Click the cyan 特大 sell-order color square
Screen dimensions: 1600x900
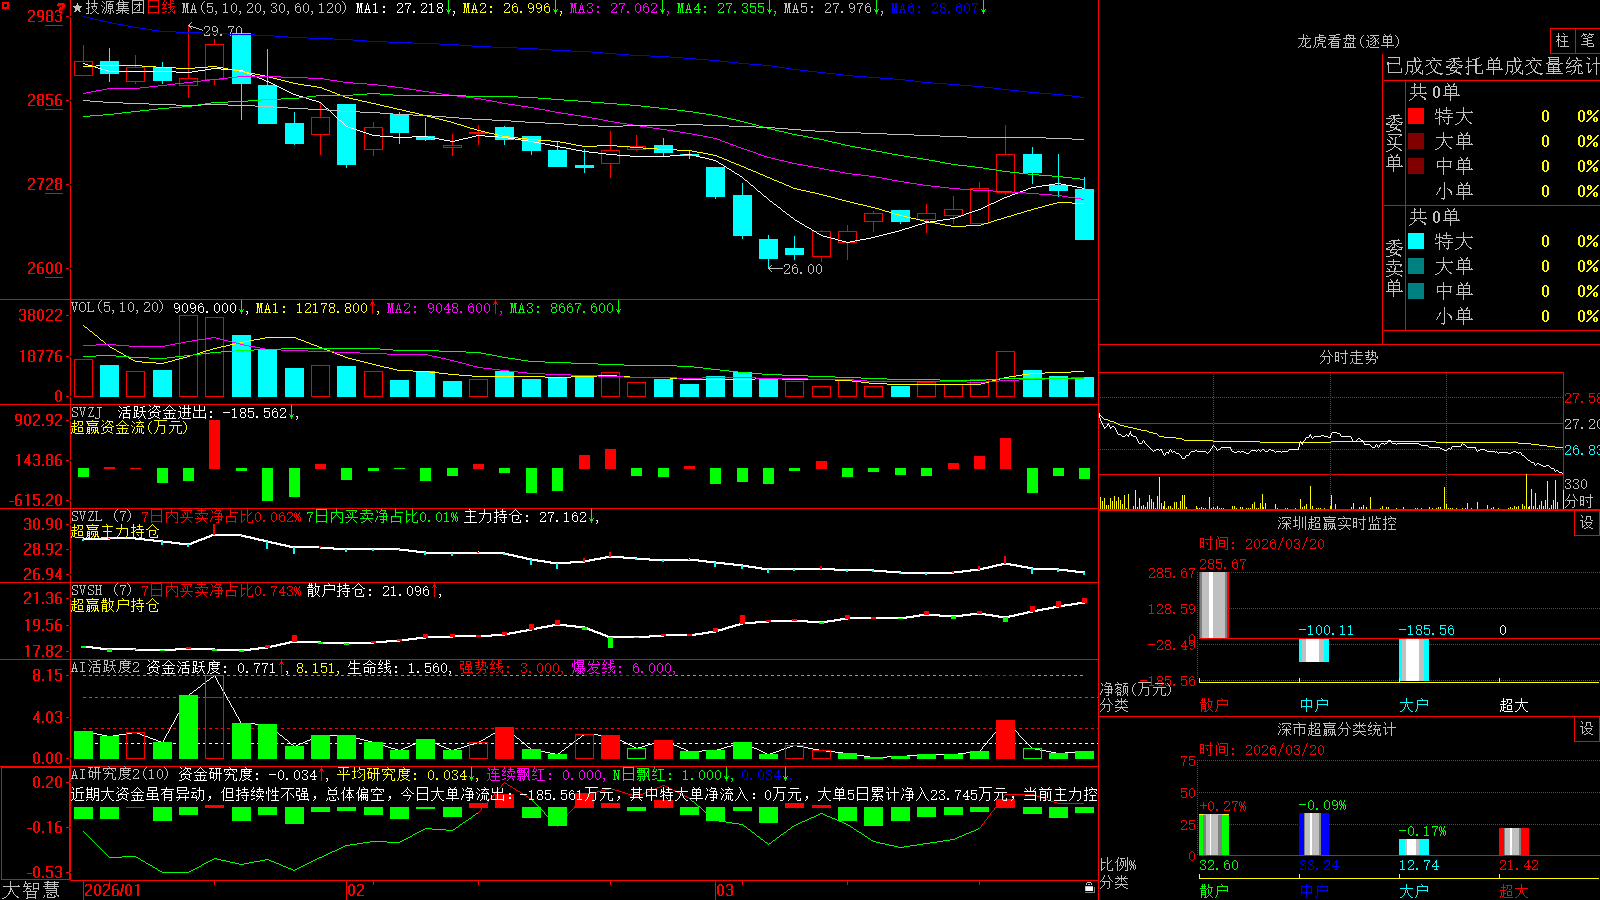pyautogui.click(x=1416, y=241)
